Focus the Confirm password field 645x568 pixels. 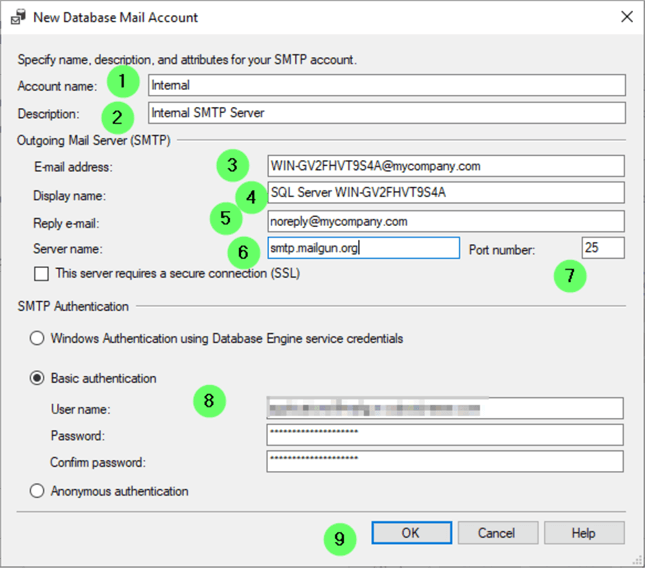click(x=445, y=461)
